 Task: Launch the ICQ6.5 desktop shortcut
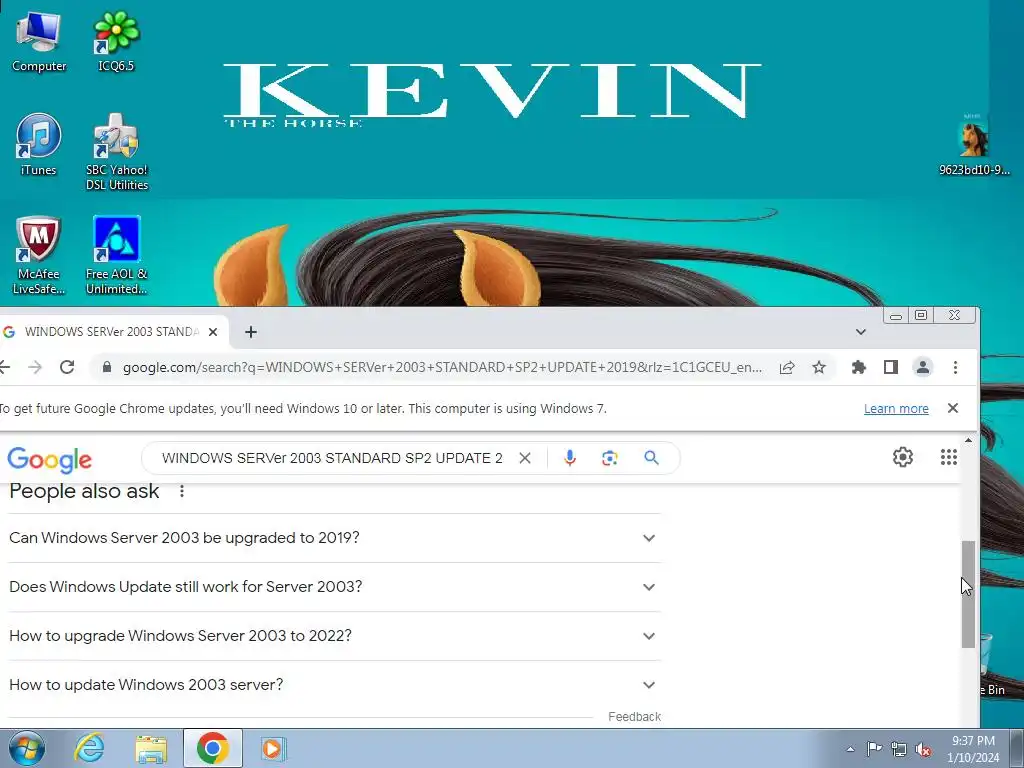pyautogui.click(x=116, y=41)
